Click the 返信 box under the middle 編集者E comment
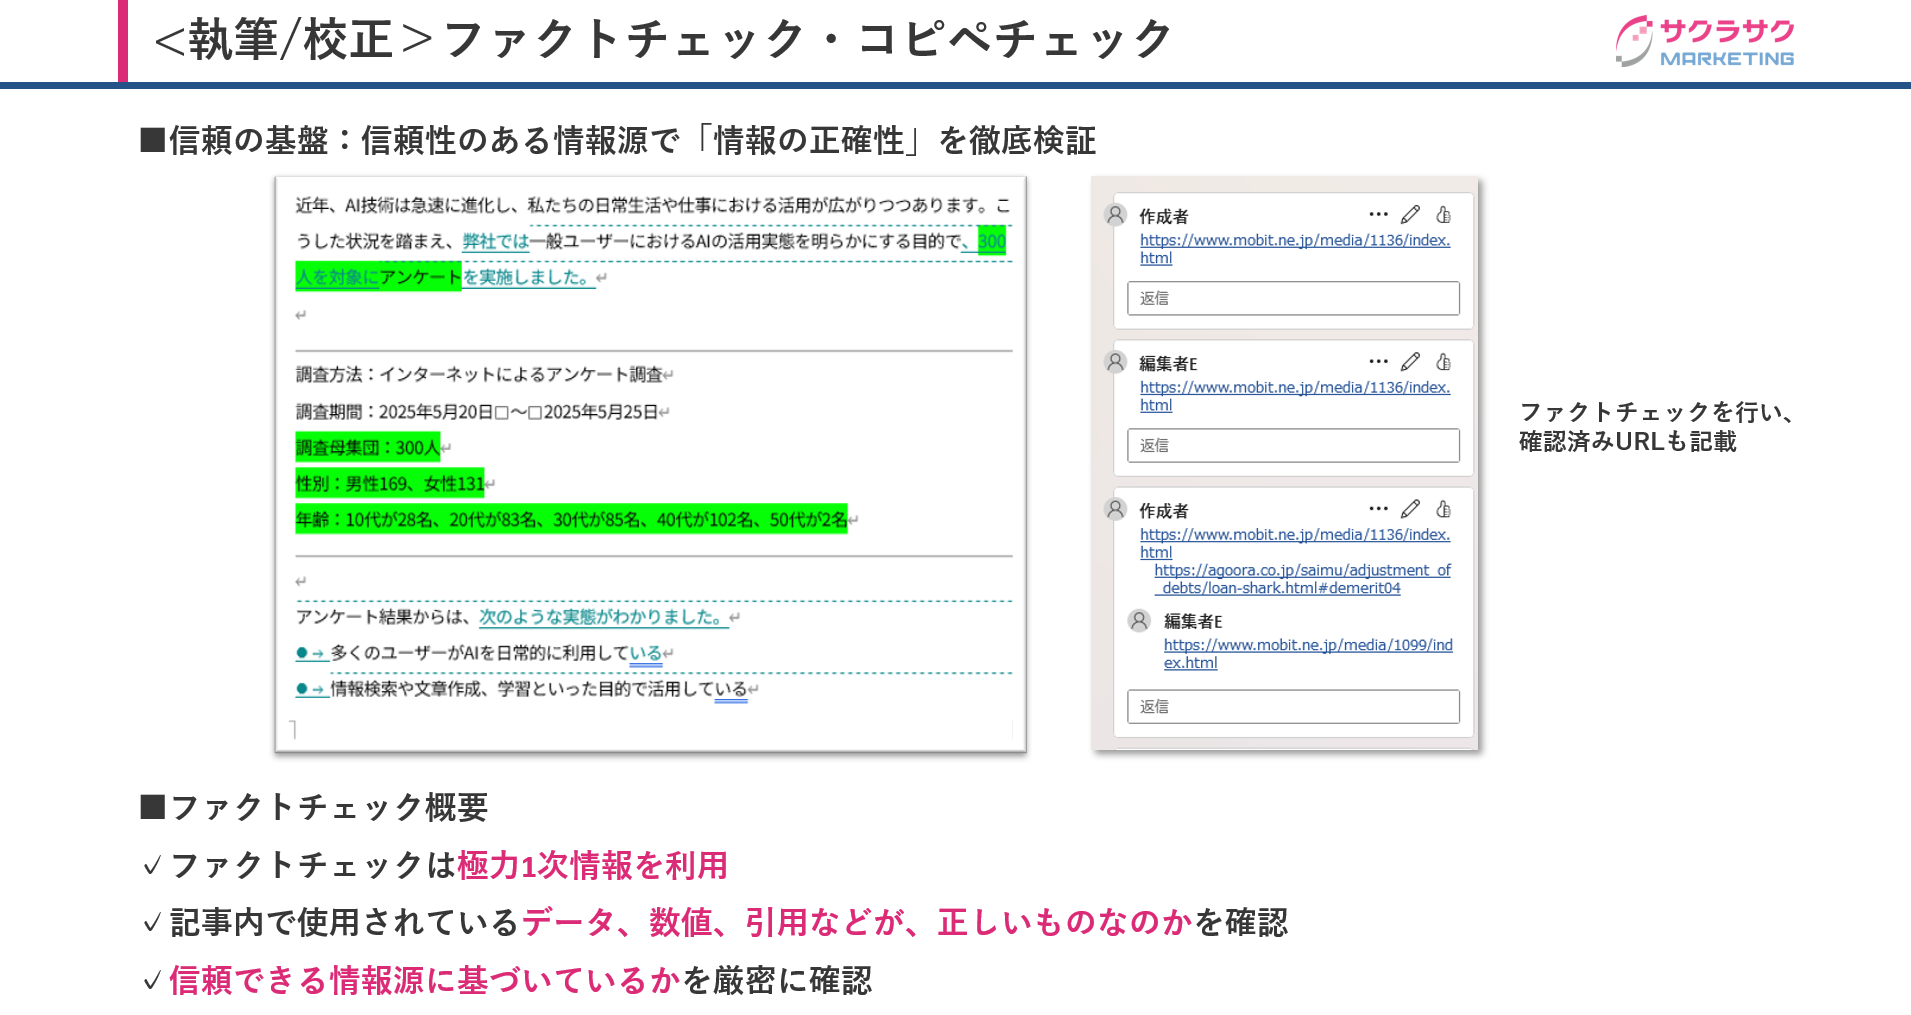The height and width of the screenshot is (1015, 1911). [x=1292, y=445]
